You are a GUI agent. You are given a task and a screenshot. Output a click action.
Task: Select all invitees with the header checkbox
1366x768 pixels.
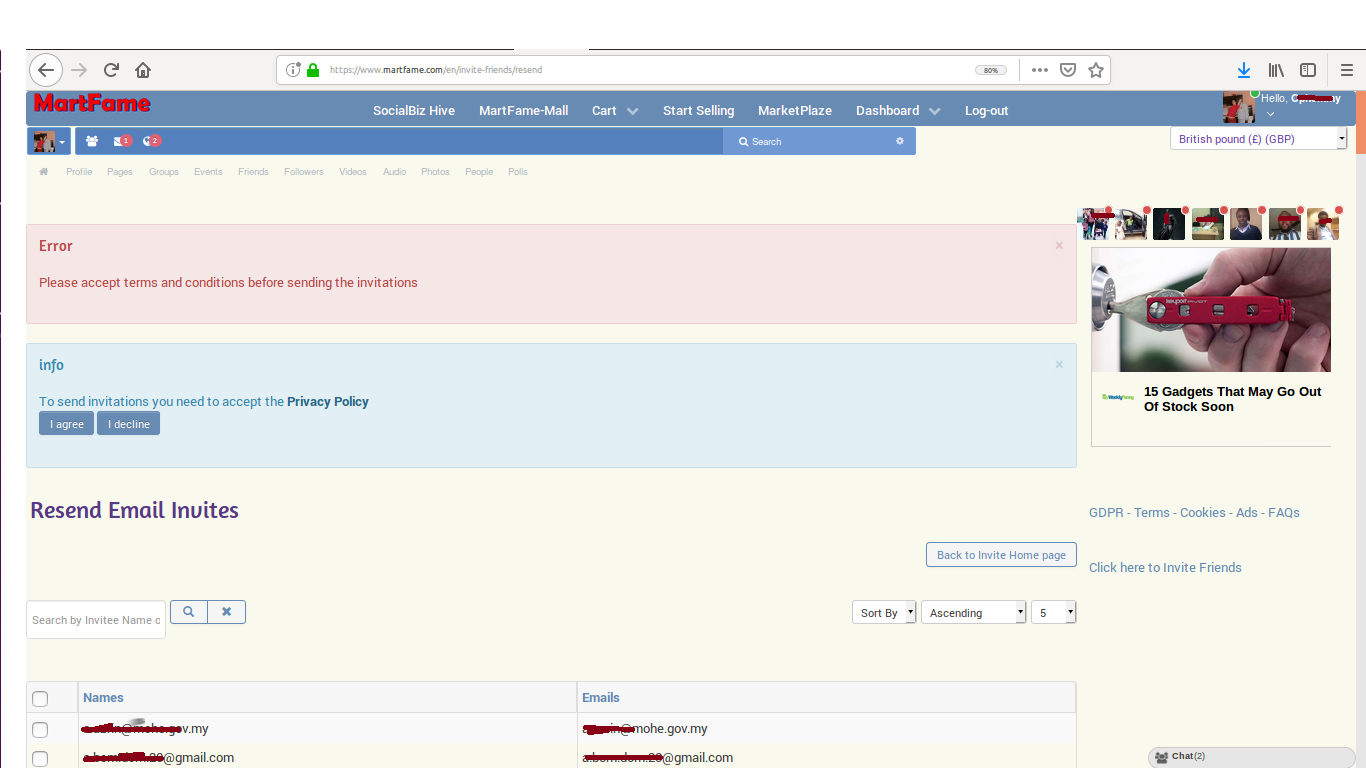click(x=40, y=699)
